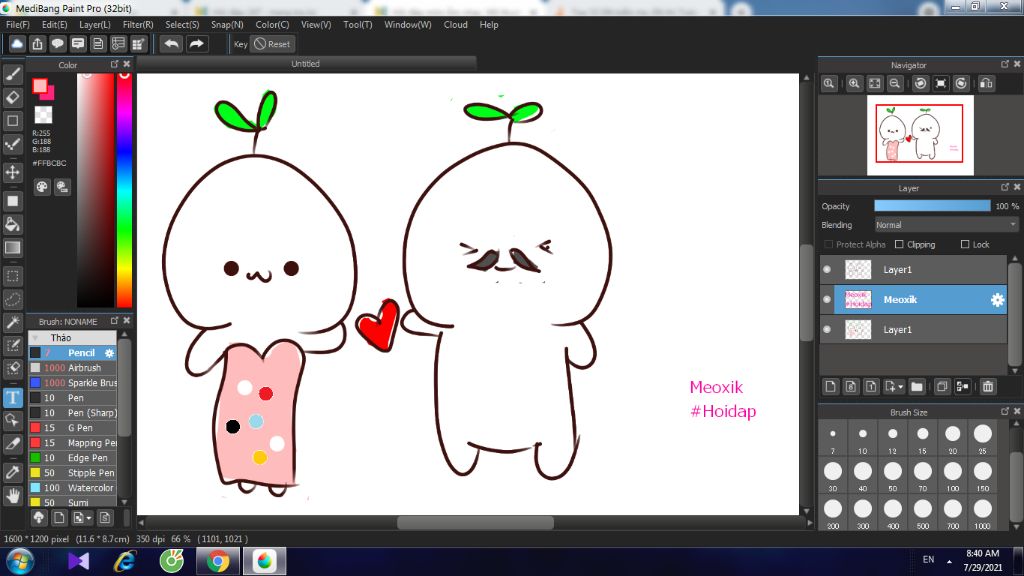1024x576 pixels.
Task: Switch to the Untitled canvas tab
Action: pyautogui.click(x=306, y=64)
